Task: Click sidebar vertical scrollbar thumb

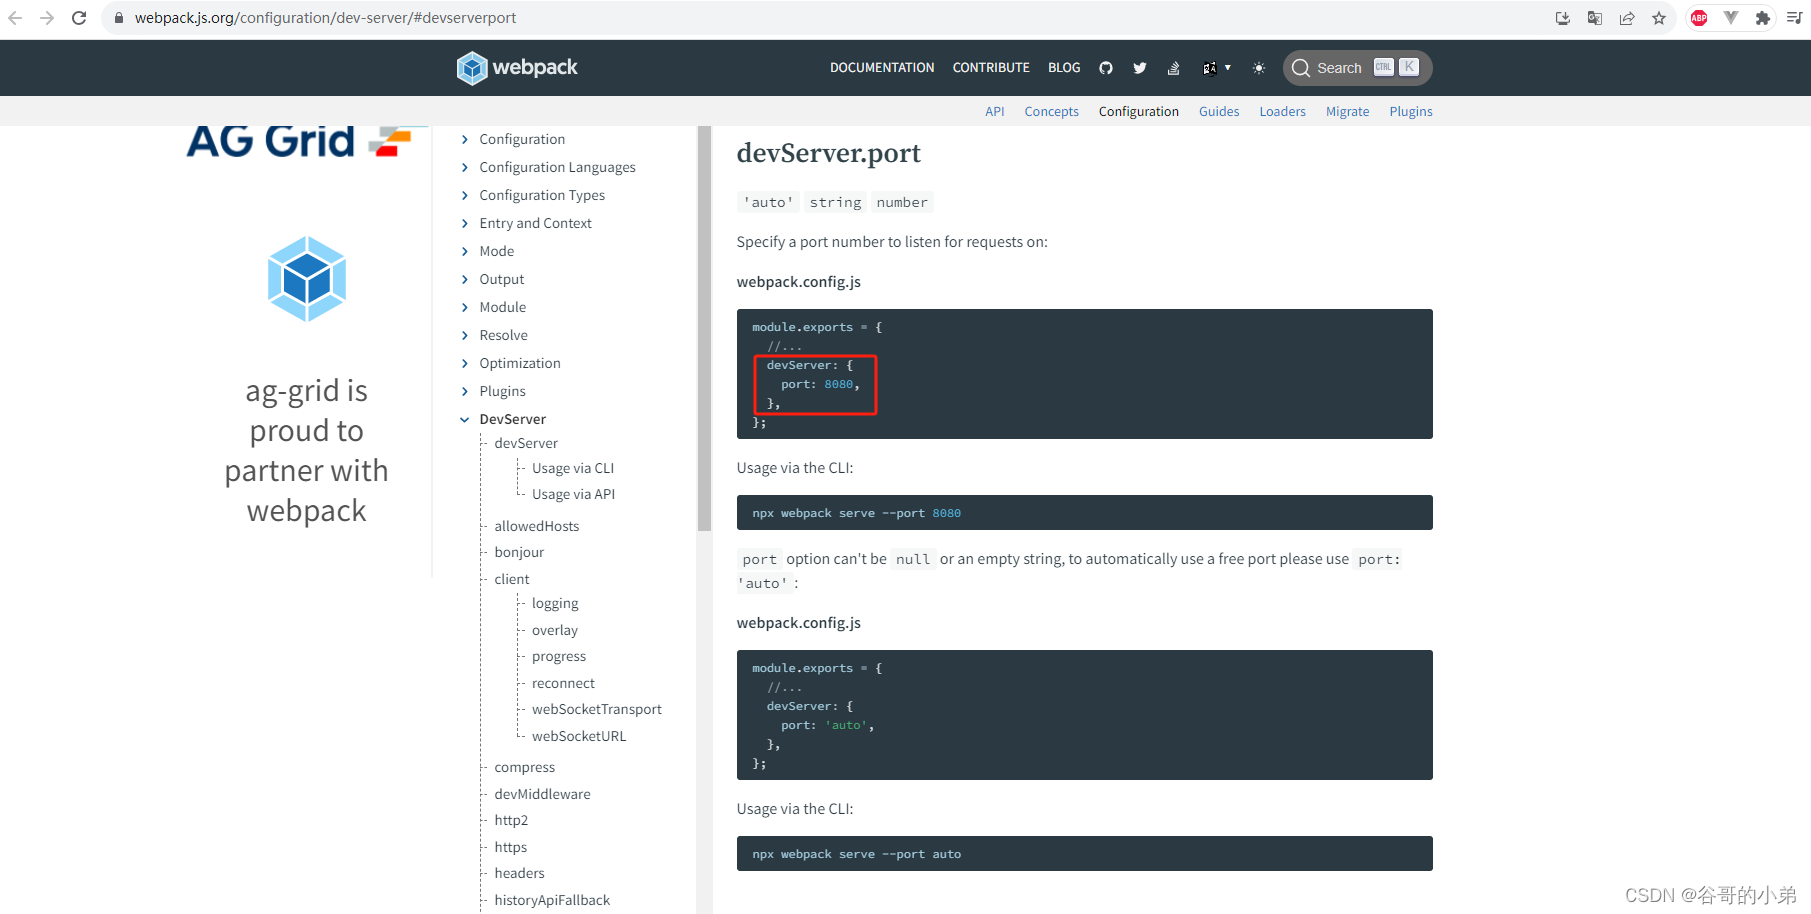Action: [x=704, y=328]
